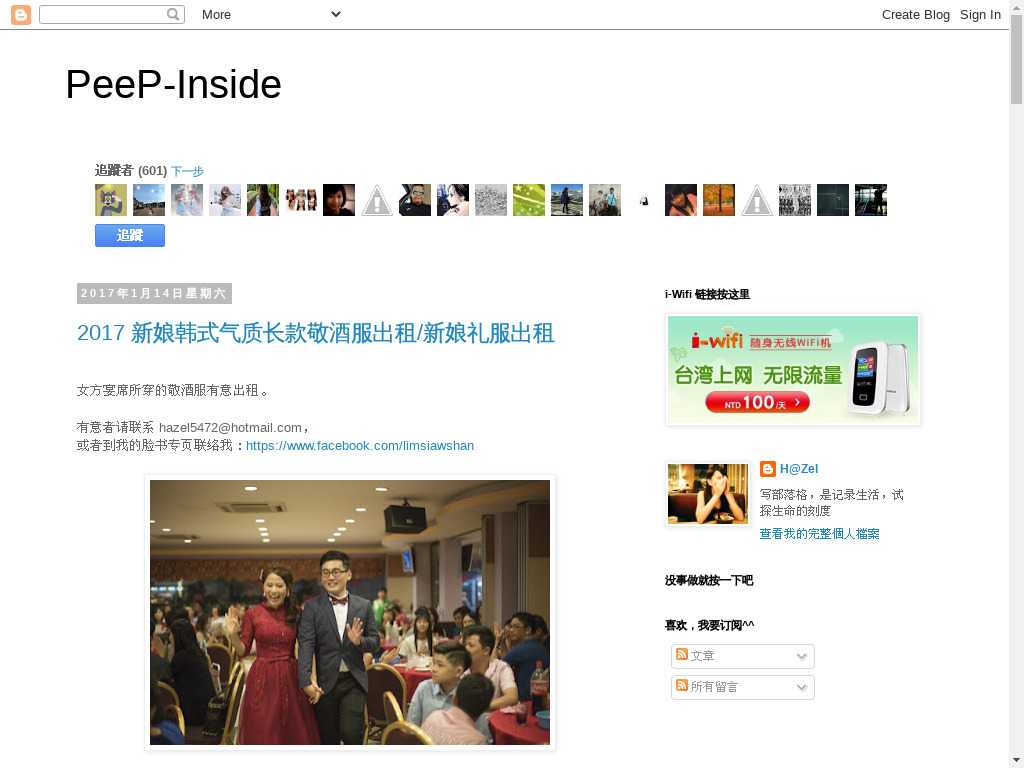This screenshot has width=1024, height=768.
Task: Open the facebook.com/limsiawshan link
Action: tap(360, 445)
